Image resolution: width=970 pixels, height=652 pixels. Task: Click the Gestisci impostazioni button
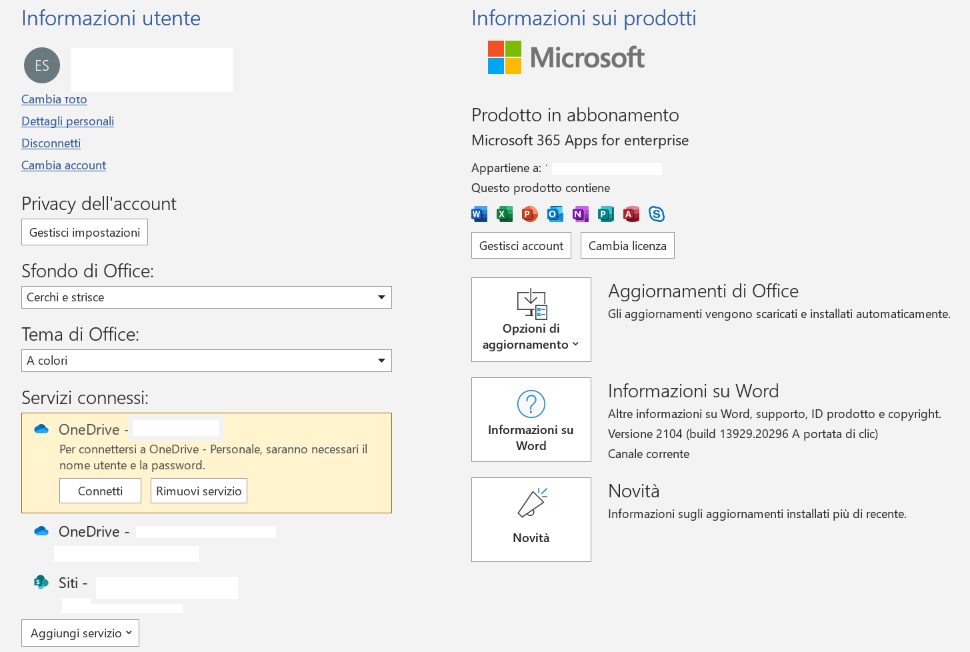coord(85,233)
